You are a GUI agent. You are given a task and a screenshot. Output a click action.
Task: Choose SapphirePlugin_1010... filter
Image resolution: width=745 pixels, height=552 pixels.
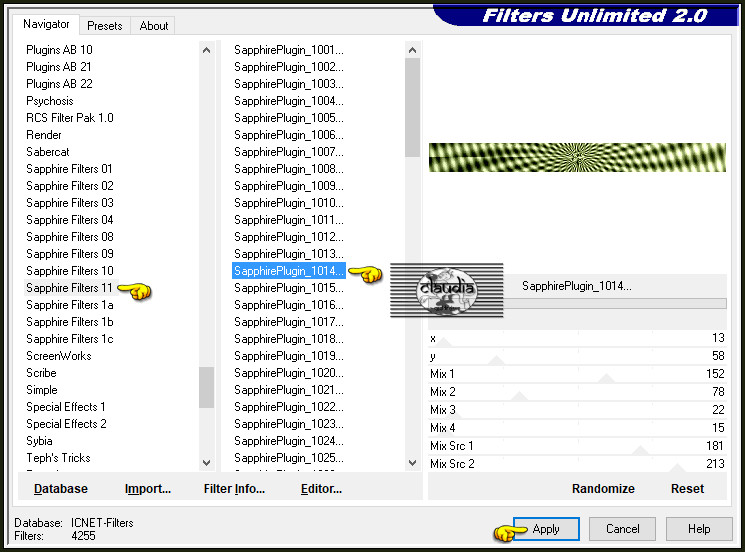click(x=289, y=203)
